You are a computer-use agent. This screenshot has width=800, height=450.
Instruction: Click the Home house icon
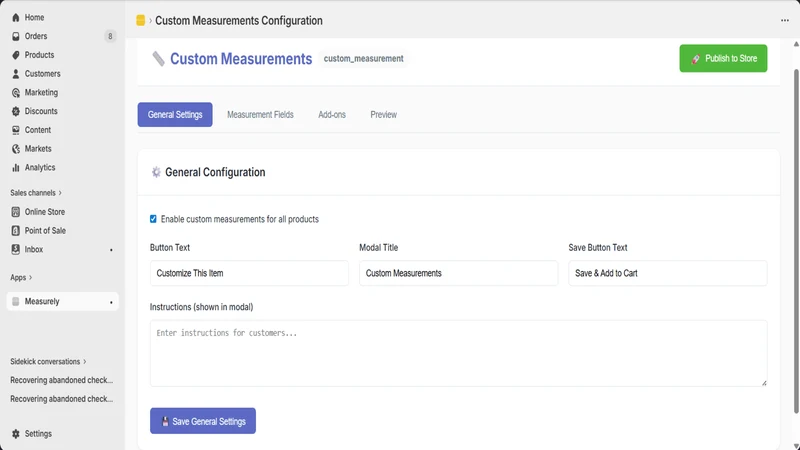tap(16, 17)
